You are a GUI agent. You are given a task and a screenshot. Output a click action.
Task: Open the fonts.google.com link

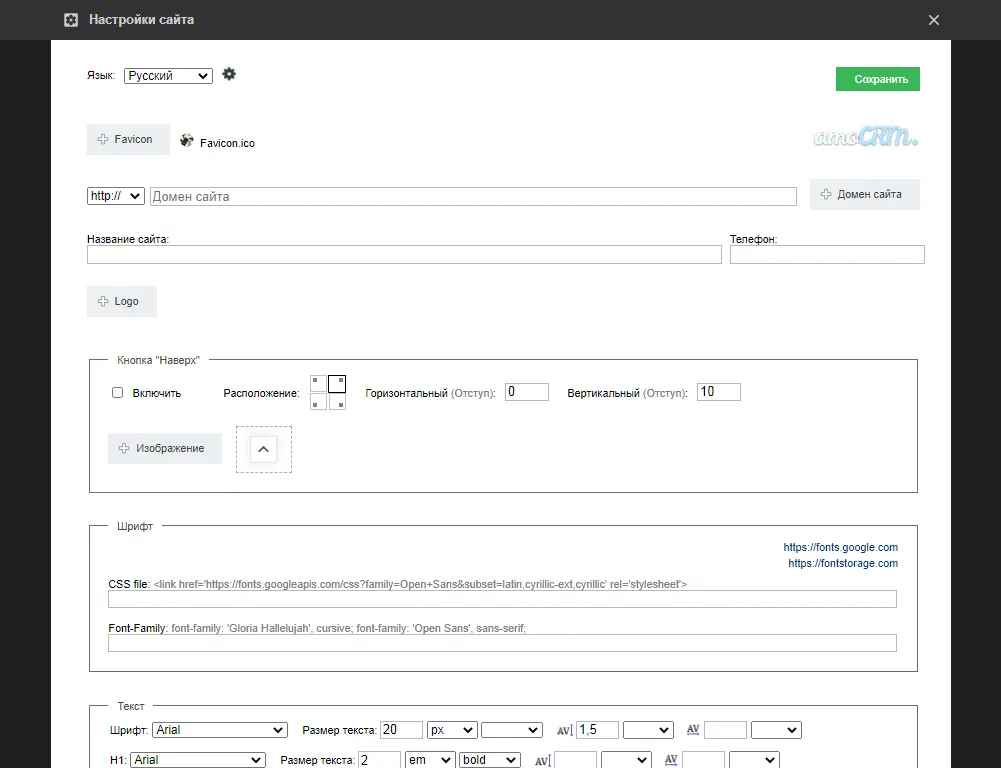[840, 547]
